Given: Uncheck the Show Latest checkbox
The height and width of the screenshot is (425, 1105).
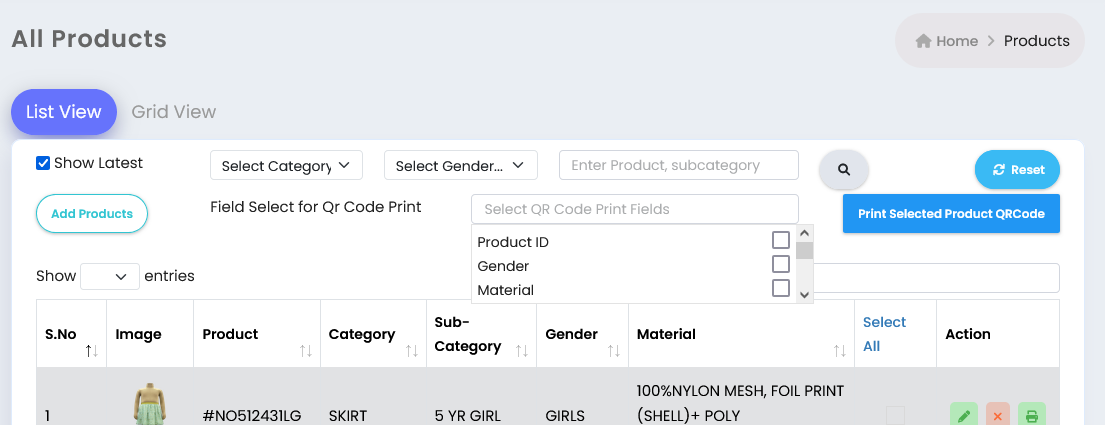Looking at the screenshot, I should coord(43,164).
